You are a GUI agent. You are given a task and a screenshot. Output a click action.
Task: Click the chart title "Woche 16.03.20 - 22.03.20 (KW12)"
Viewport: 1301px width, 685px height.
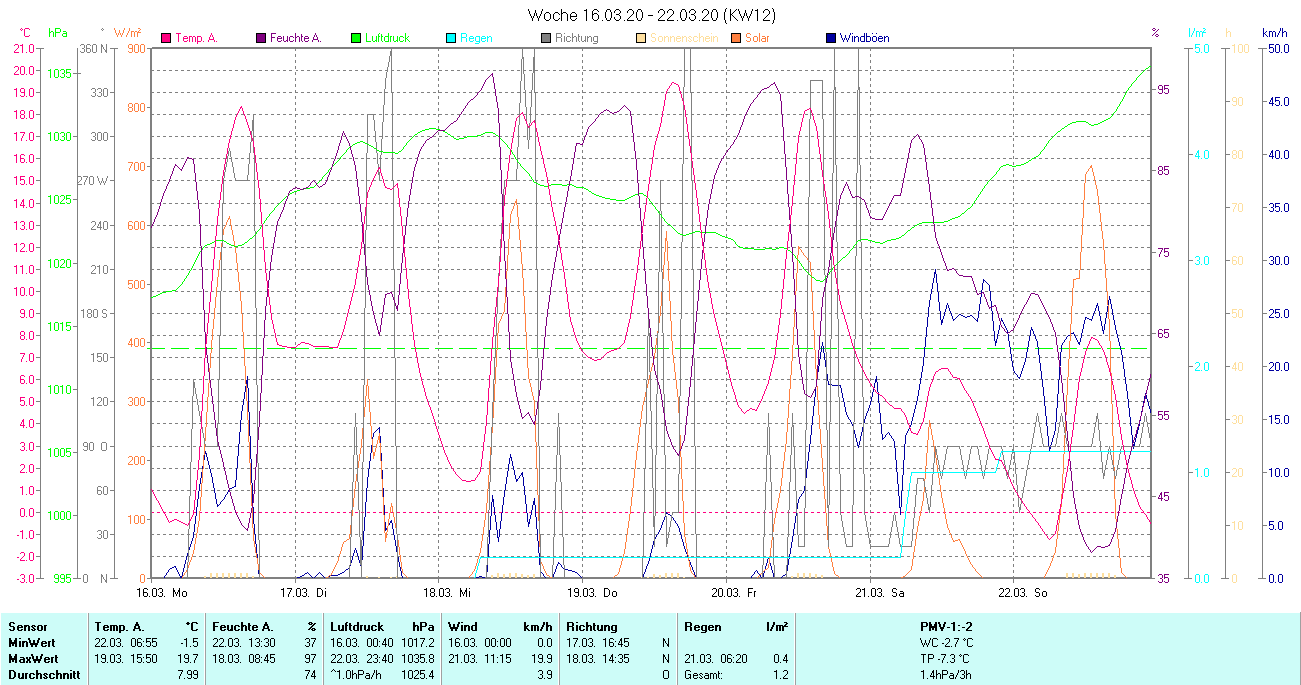coord(652,15)
